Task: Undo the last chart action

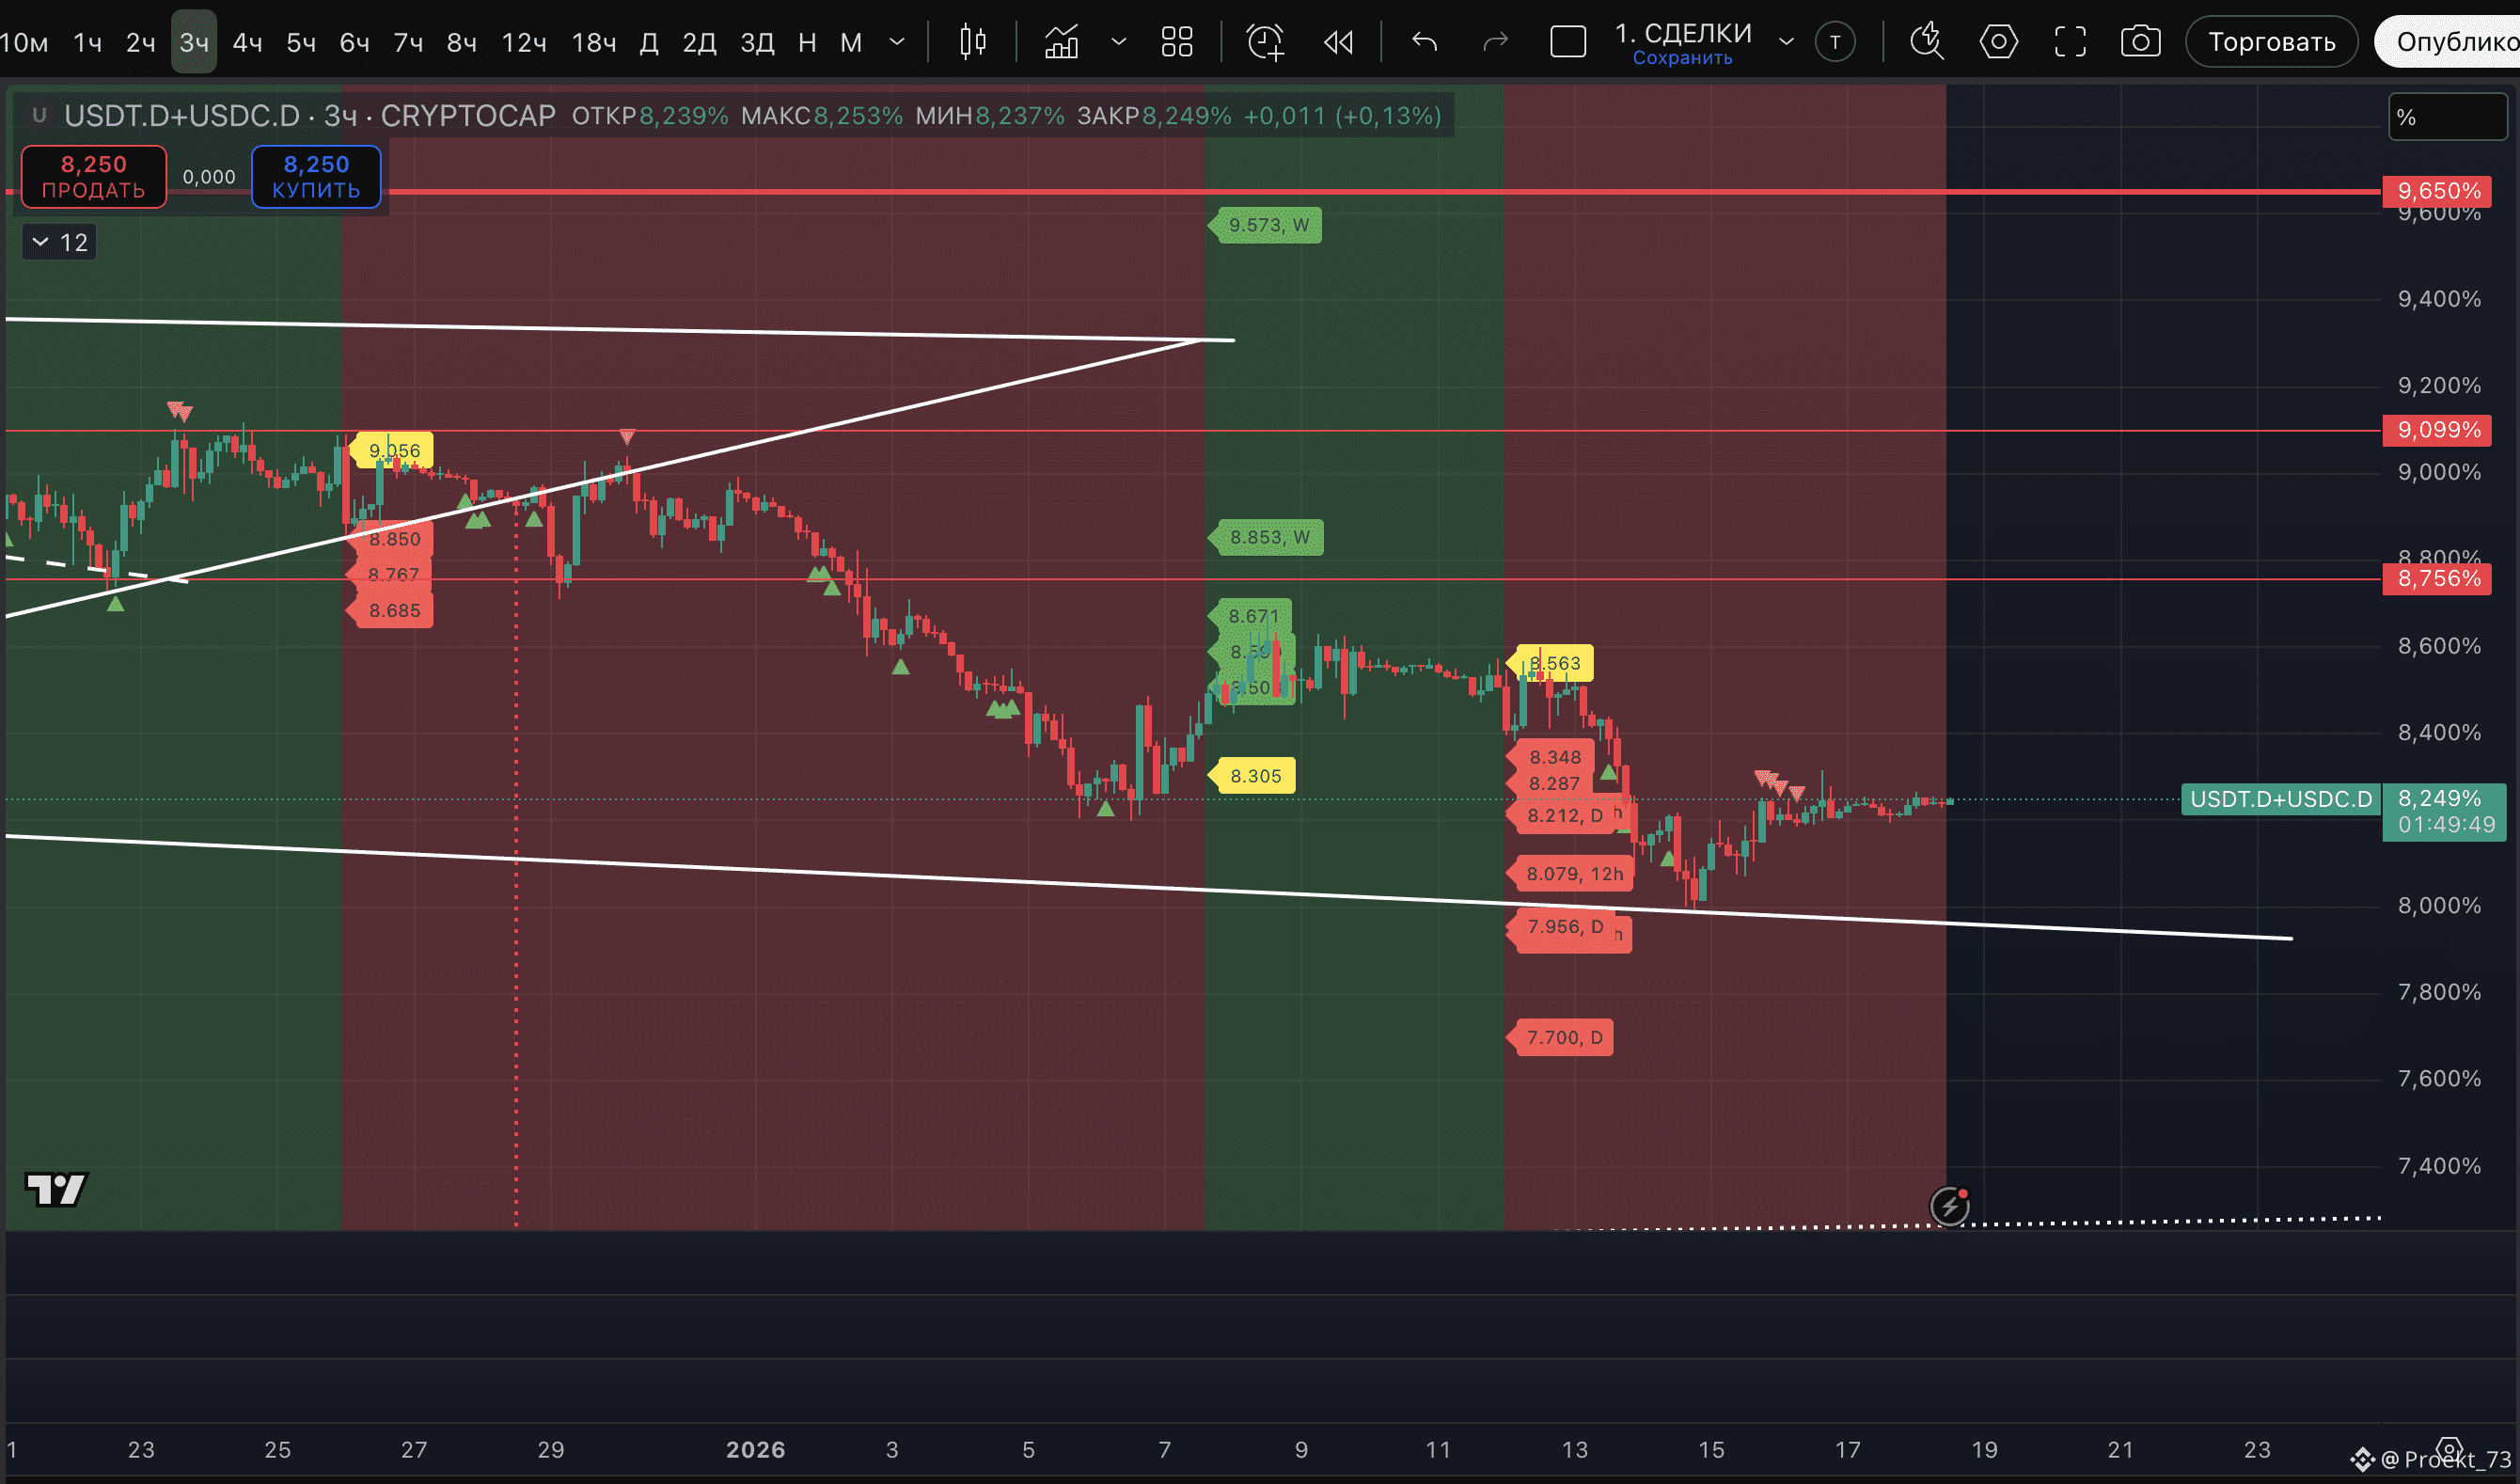Action: [1424, 42]
